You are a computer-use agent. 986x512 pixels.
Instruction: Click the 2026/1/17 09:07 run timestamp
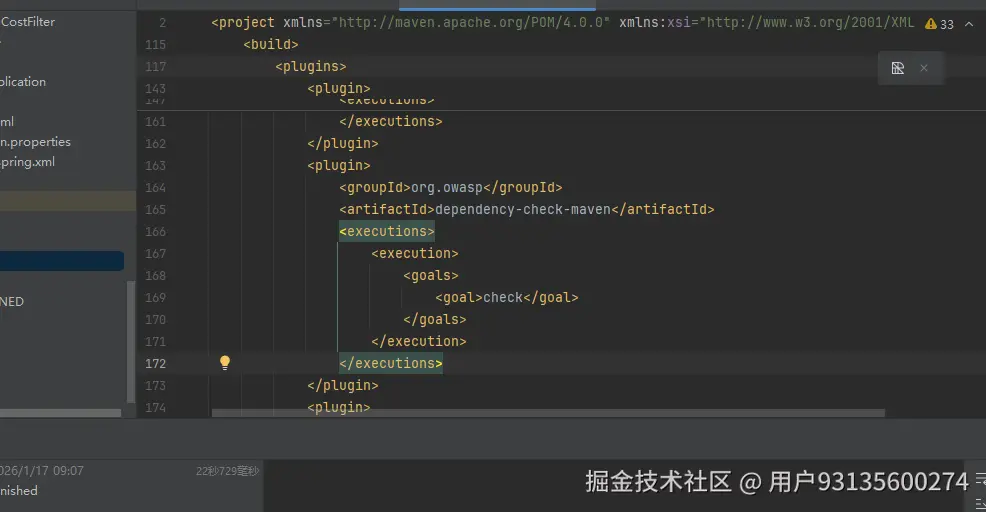pyautogui.click(x=42, y=470)
